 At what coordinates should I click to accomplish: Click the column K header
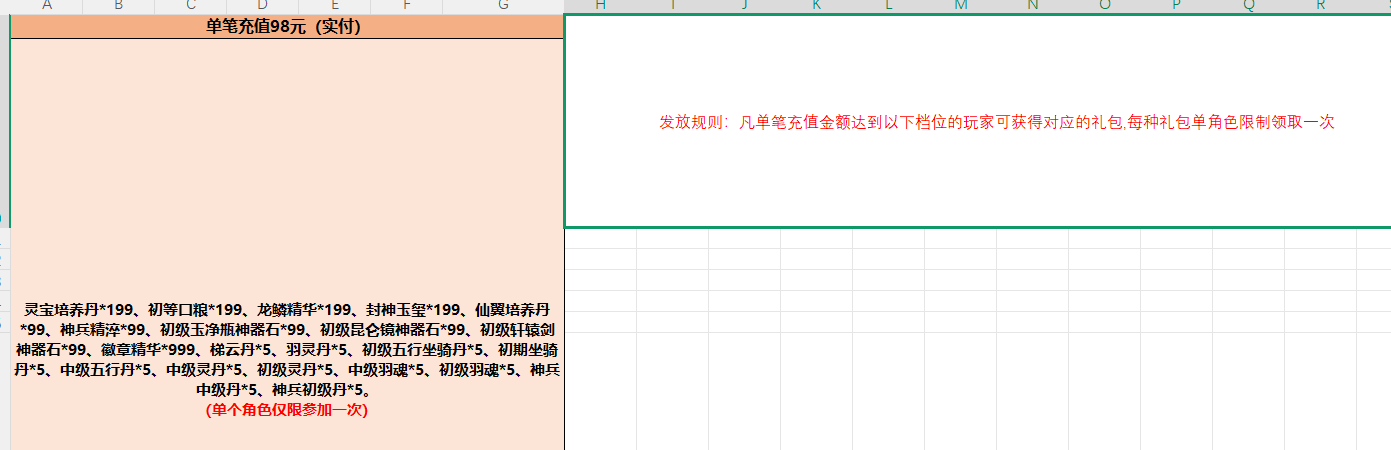pyautogui.click(x=817, y=6)
